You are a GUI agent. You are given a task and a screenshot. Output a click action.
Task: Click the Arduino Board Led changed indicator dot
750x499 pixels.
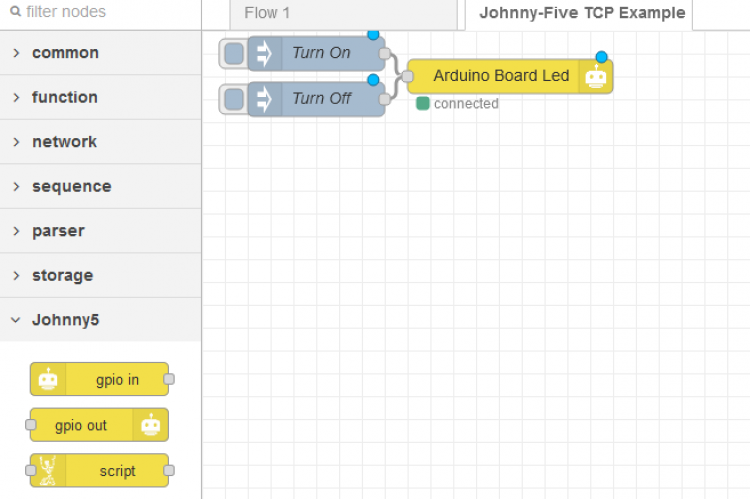(x=601, y=57)
